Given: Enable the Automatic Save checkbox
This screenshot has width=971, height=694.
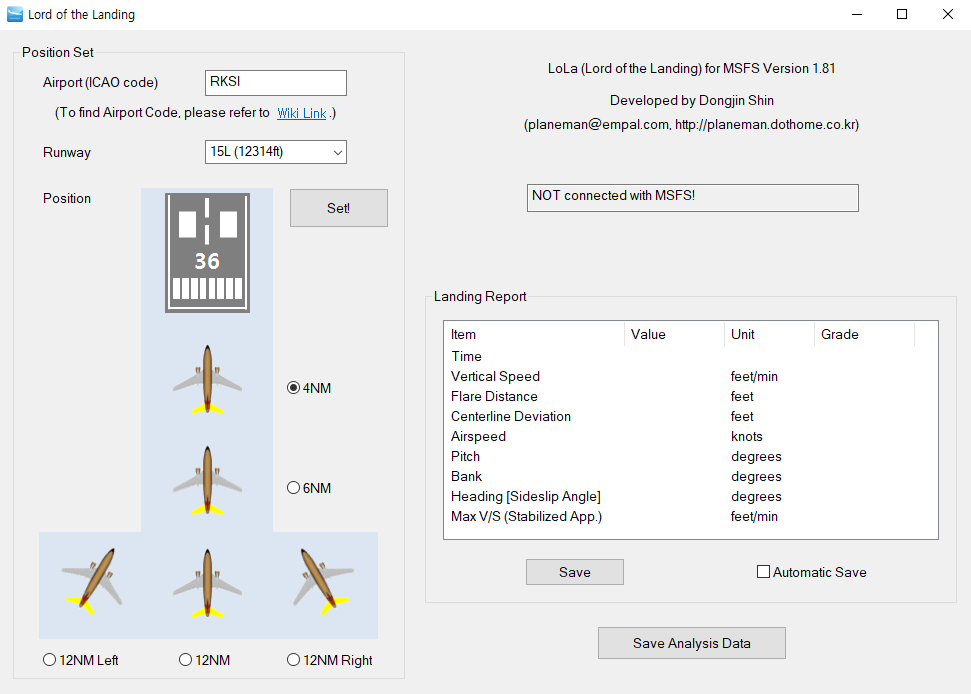Looking at the screenshot, I should click(764, 571).
